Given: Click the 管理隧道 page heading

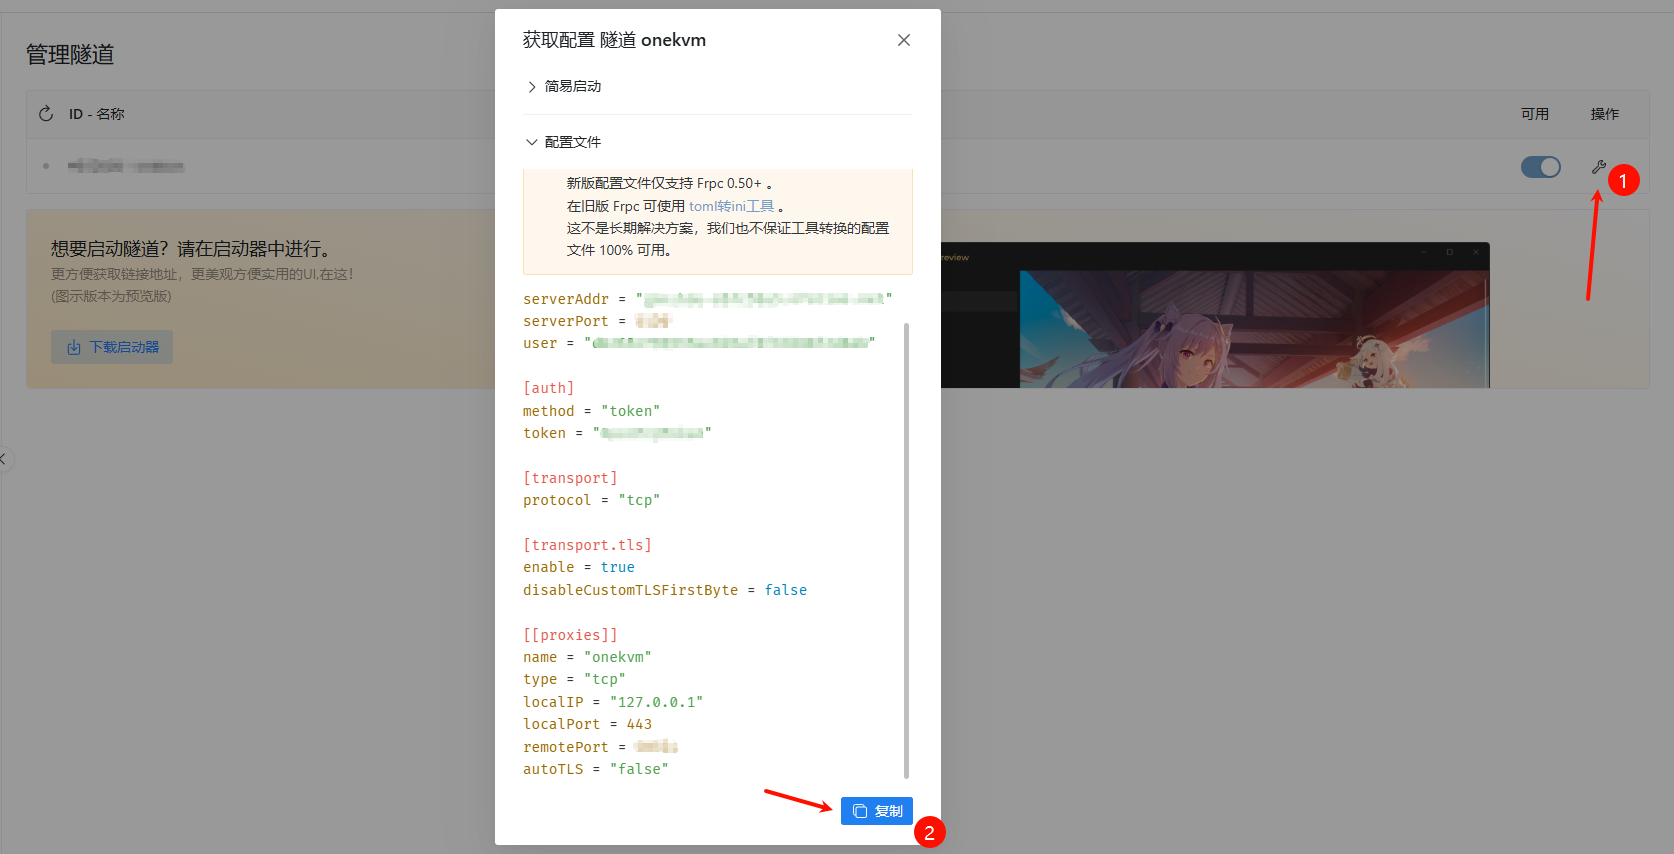Looking at the screenshot, I should 70,54.
